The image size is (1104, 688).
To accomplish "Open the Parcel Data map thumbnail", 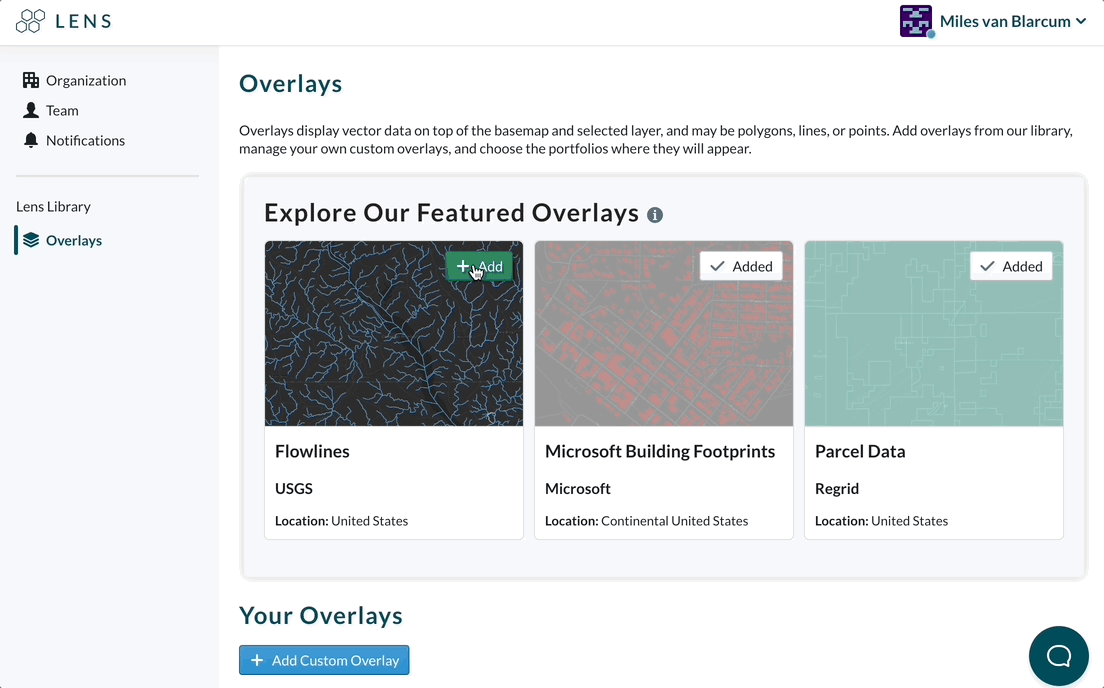I will pos(934,334).
